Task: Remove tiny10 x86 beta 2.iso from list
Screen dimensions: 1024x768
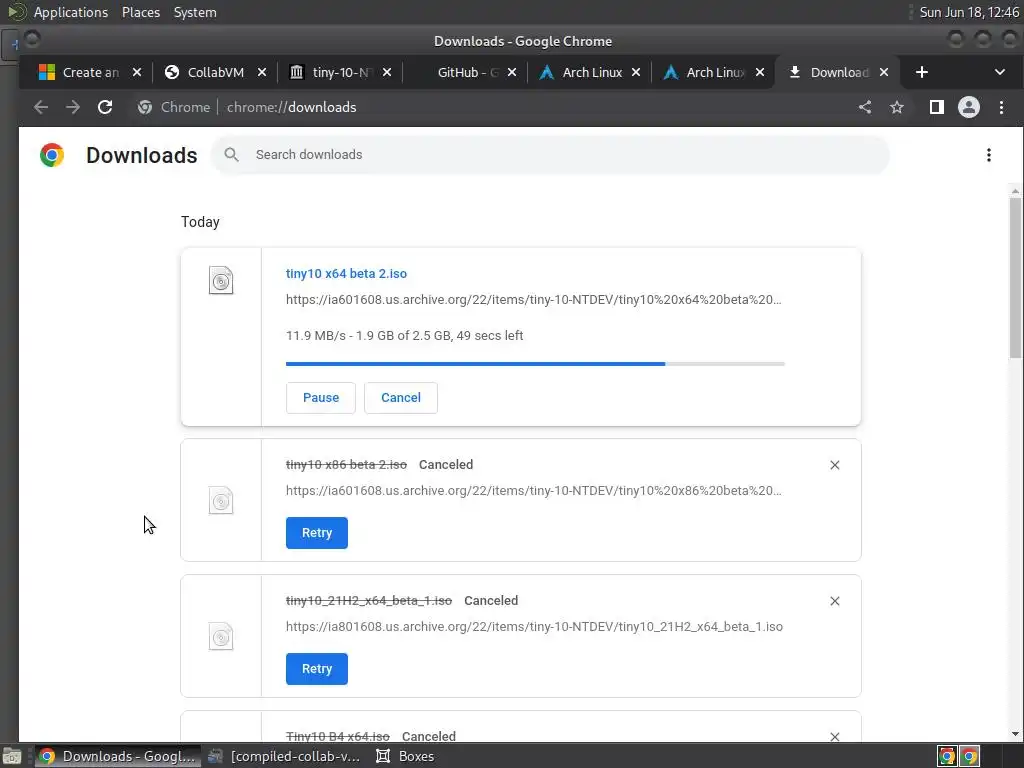Action: click(835, 465)
